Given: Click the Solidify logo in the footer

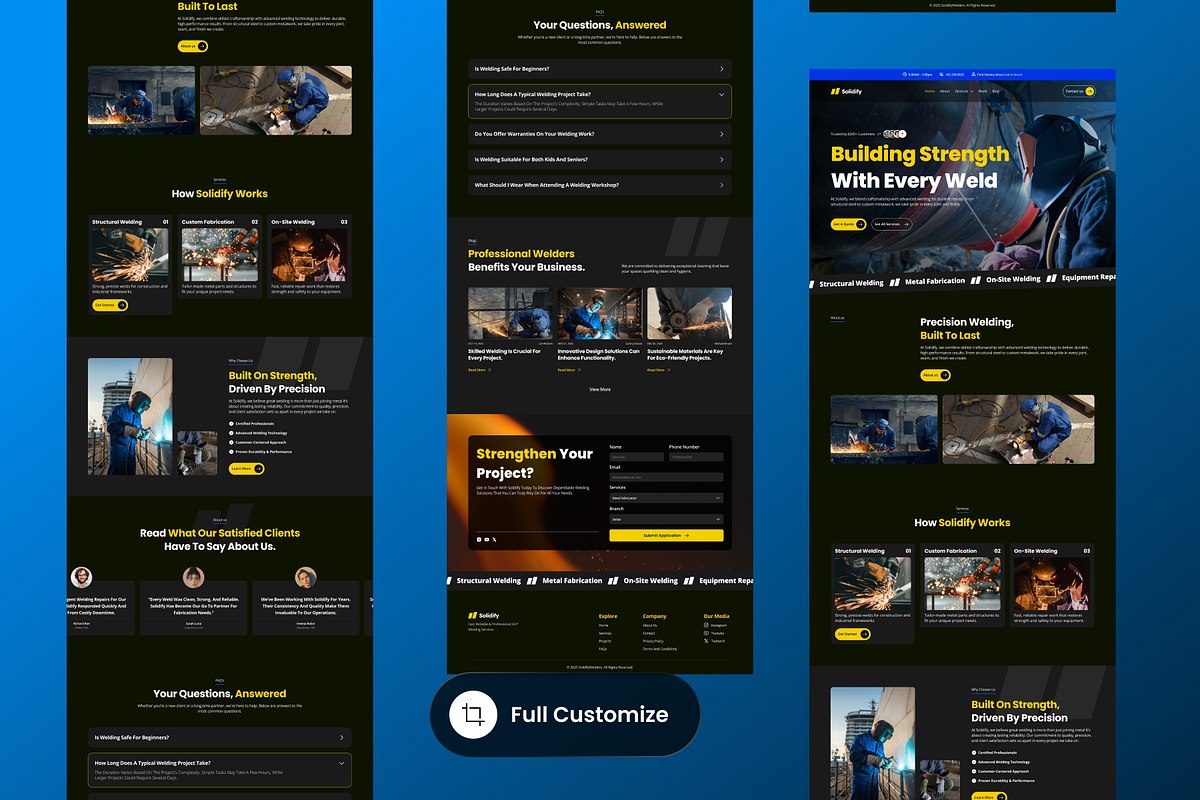Looking at the screenshot, I should coord(484,615).
